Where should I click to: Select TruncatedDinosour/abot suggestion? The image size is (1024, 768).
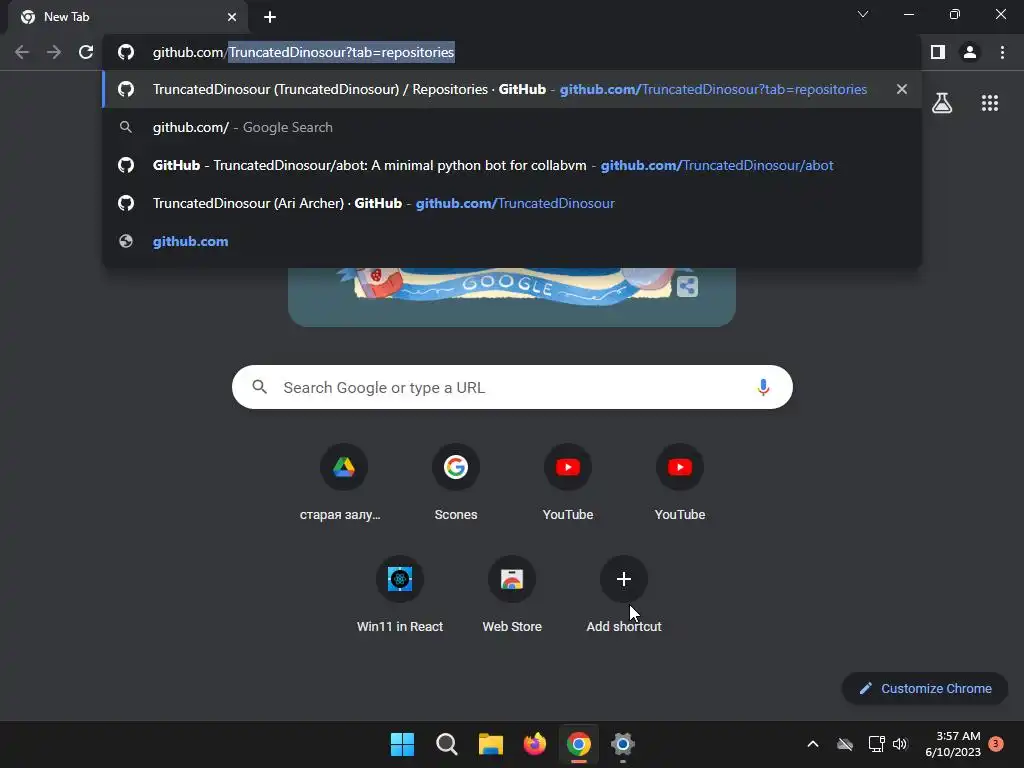(x=512, y=165)
